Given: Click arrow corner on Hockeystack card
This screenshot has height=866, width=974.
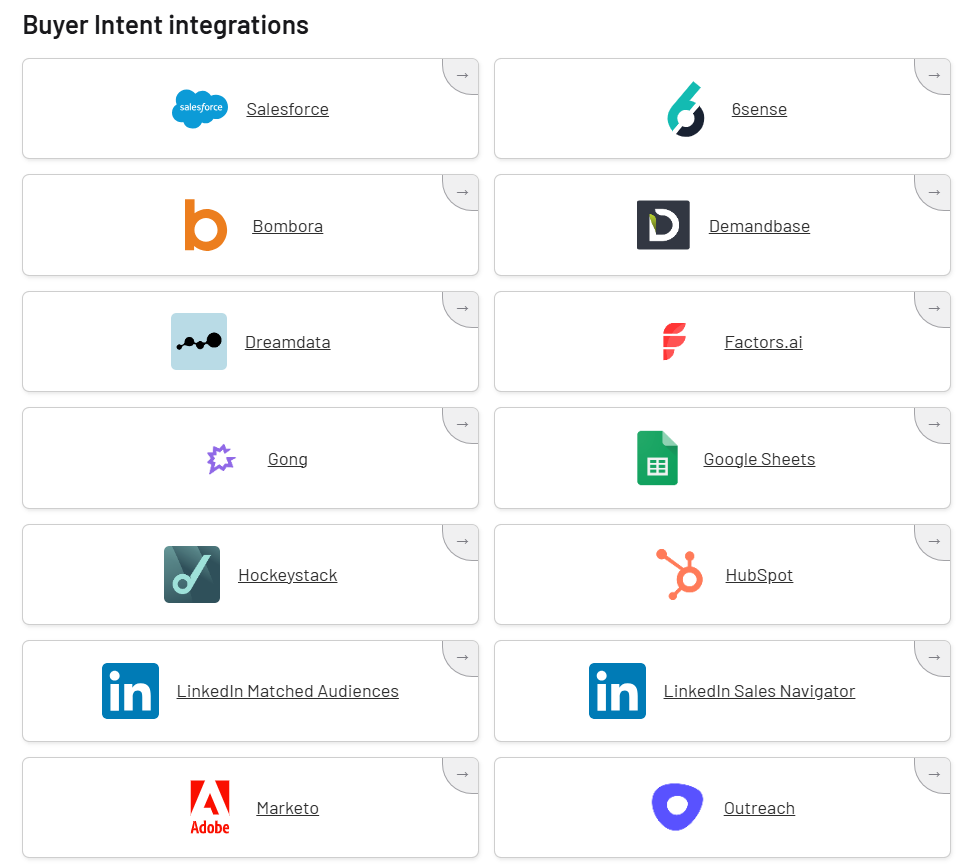Looking at the screenshot, I should click(462, 541).
